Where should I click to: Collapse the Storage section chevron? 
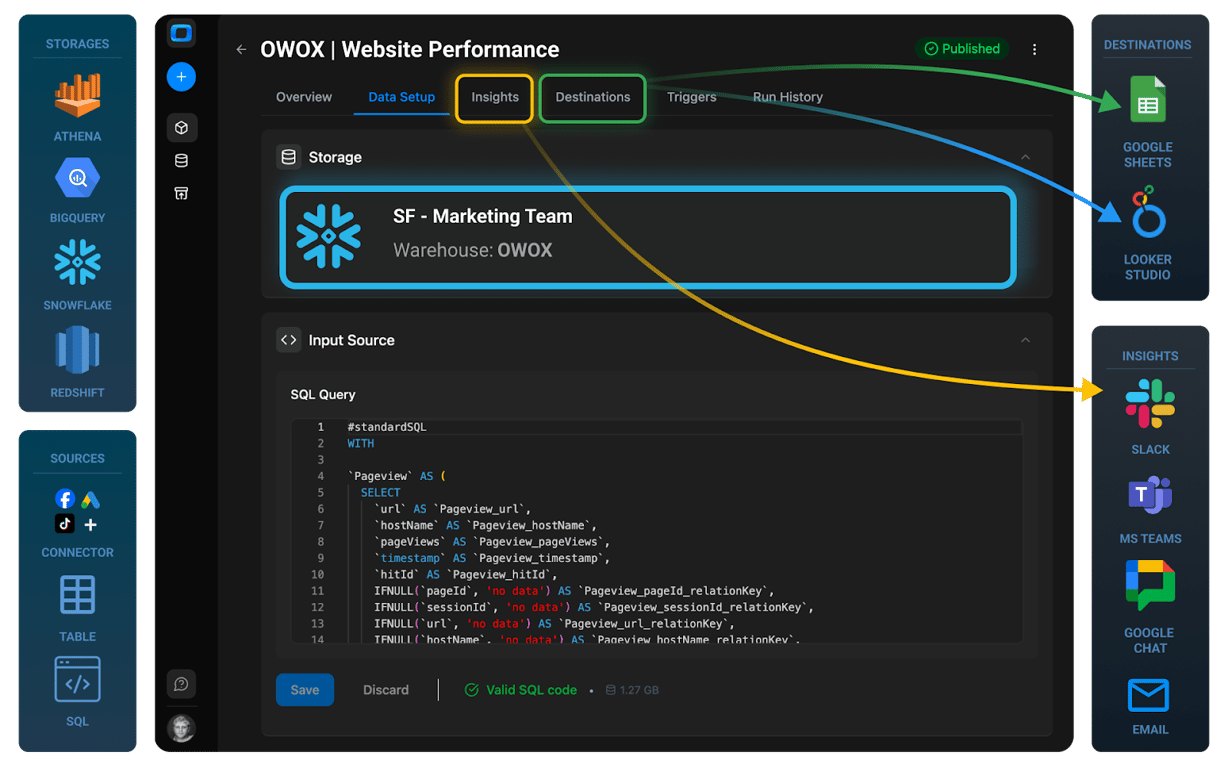point(1025,157)
